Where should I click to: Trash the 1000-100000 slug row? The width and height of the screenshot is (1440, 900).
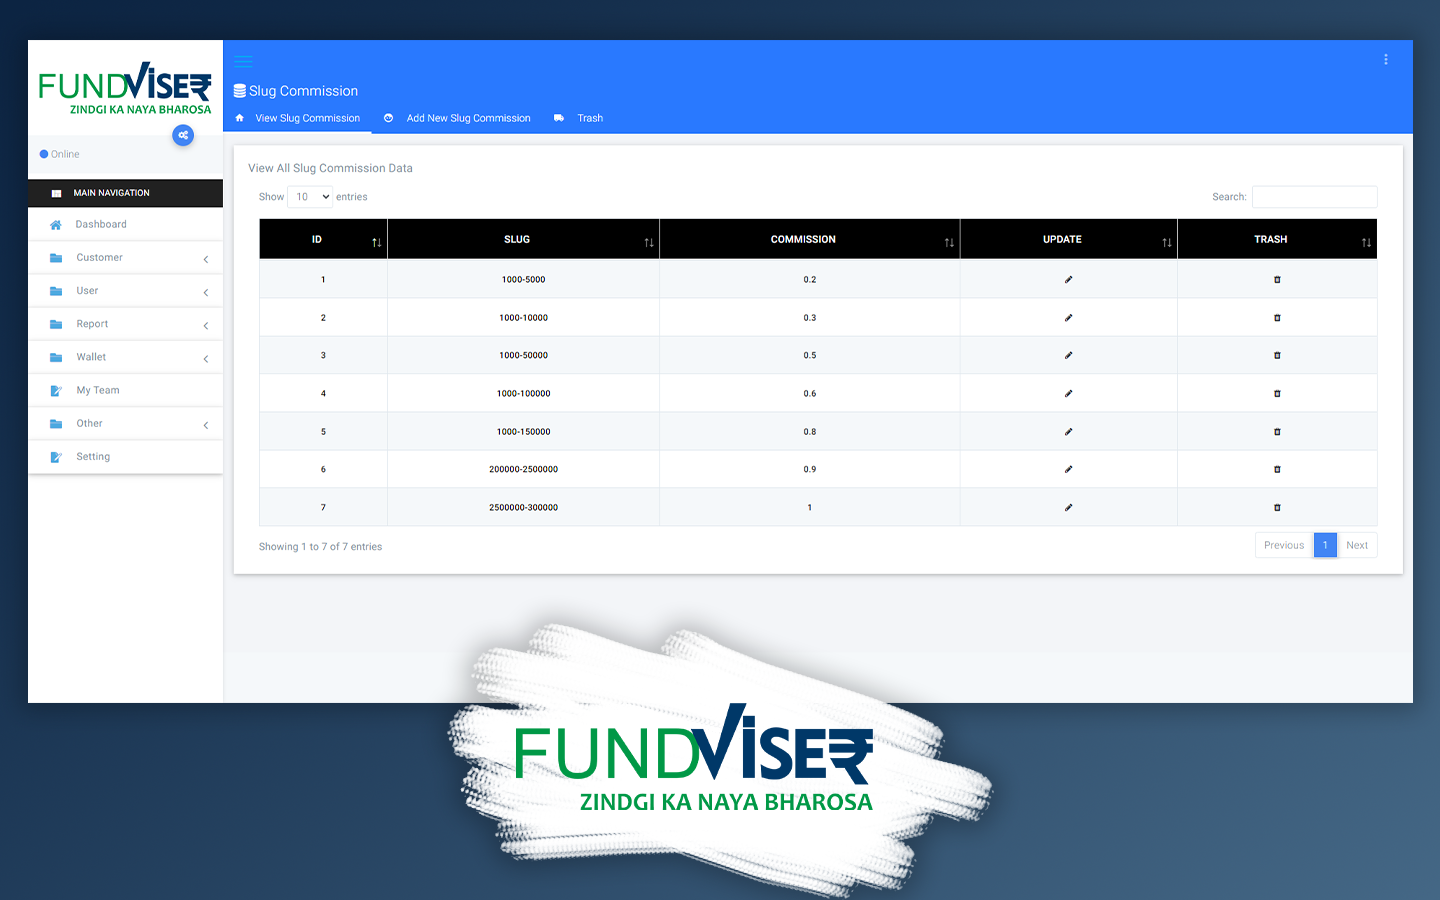(x=1277, y=393)
